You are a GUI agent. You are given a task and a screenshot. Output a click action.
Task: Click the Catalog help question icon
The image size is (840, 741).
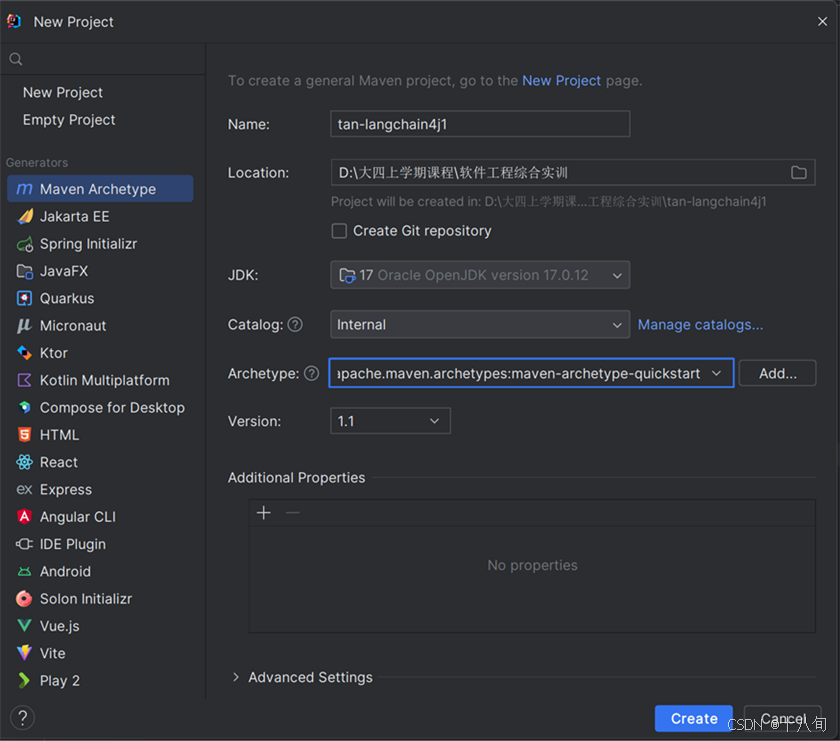(x=295, y=324)
